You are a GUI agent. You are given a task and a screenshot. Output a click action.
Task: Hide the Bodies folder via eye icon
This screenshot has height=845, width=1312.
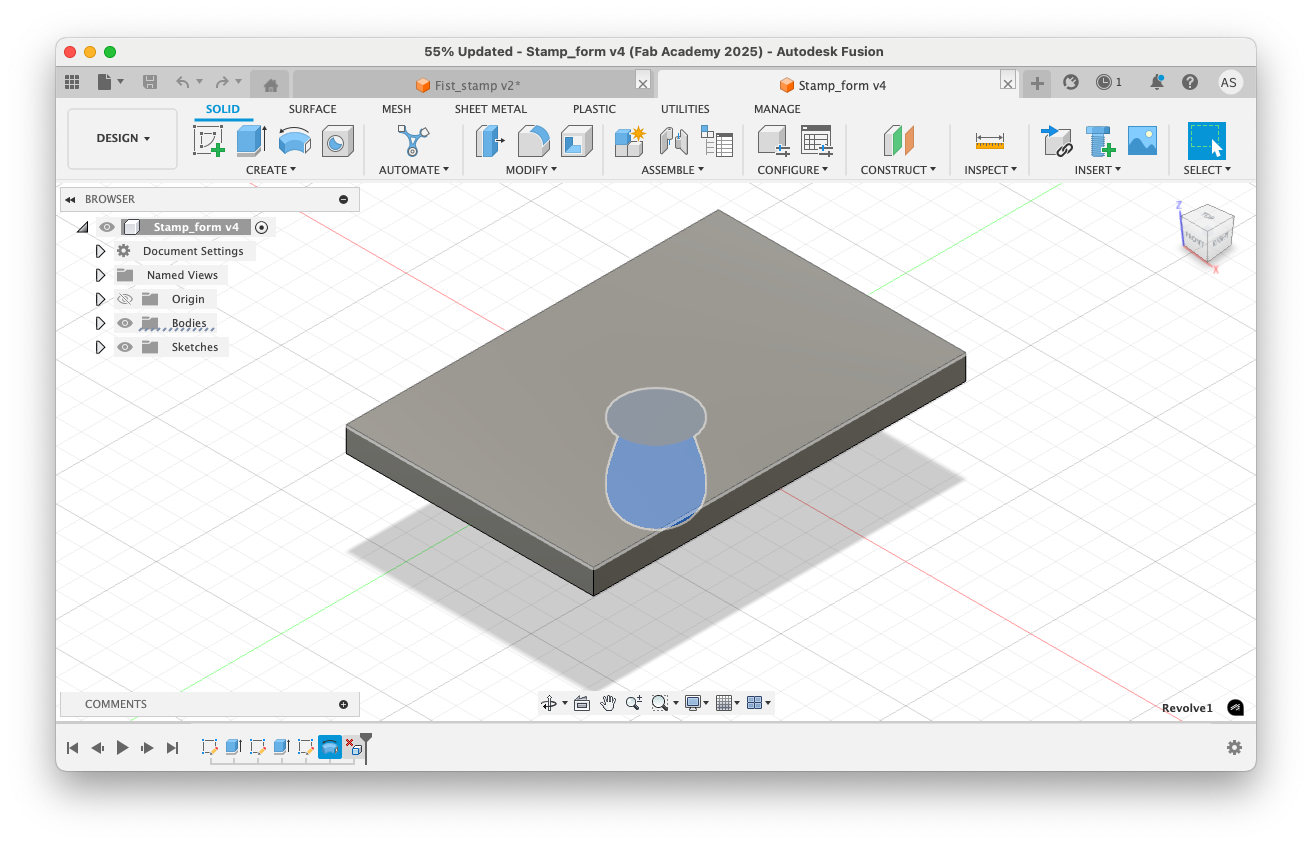(x=125, y=323)
